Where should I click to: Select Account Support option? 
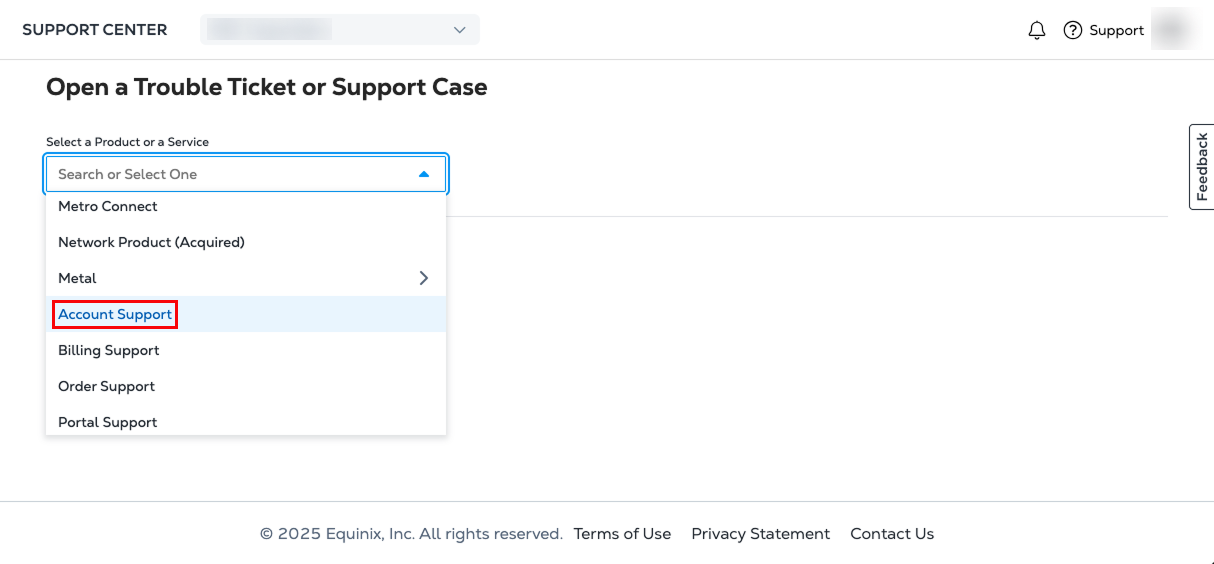[115, 314]
